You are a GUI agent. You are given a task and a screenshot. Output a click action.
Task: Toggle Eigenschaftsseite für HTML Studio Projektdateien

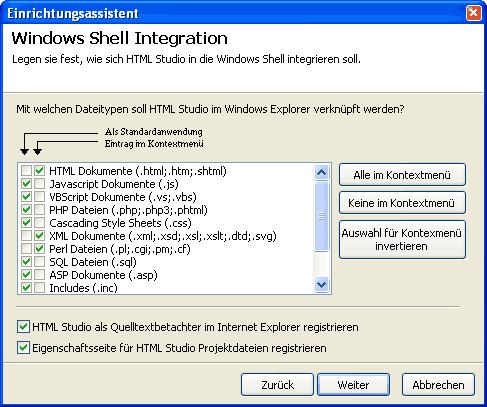pos(23,348)
